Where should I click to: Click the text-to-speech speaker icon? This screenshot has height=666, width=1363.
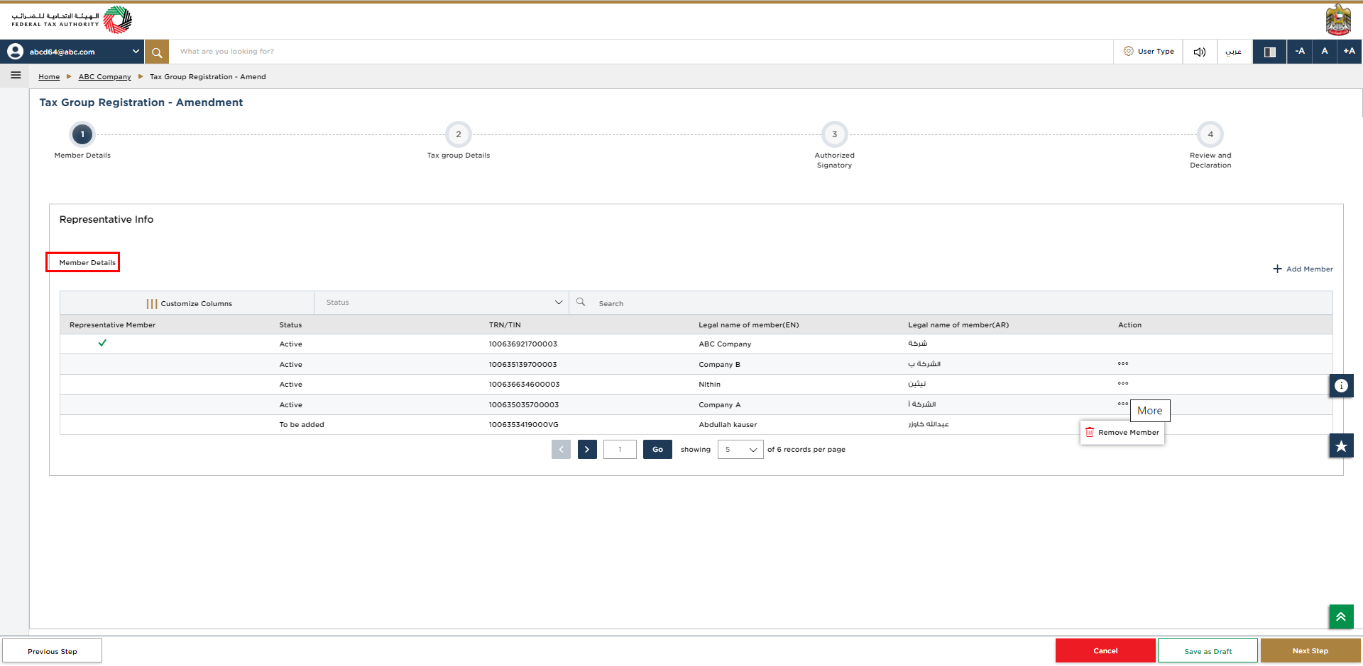point(1199,51)
